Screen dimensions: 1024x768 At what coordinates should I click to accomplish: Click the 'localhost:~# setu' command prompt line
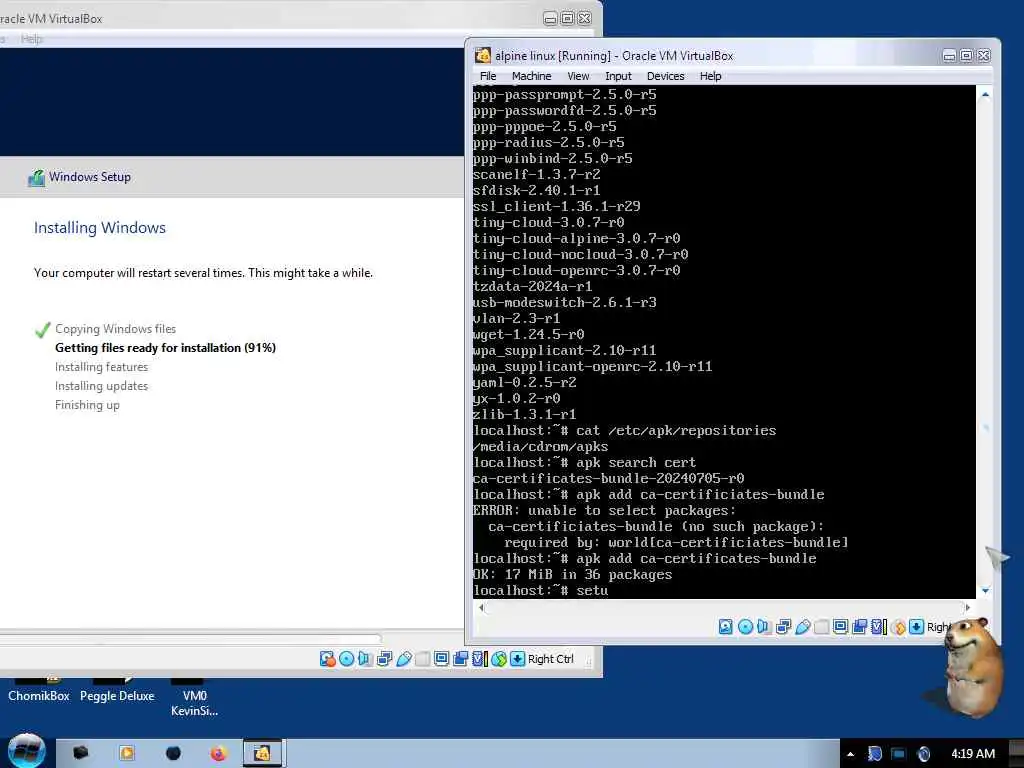pos(541,590)
